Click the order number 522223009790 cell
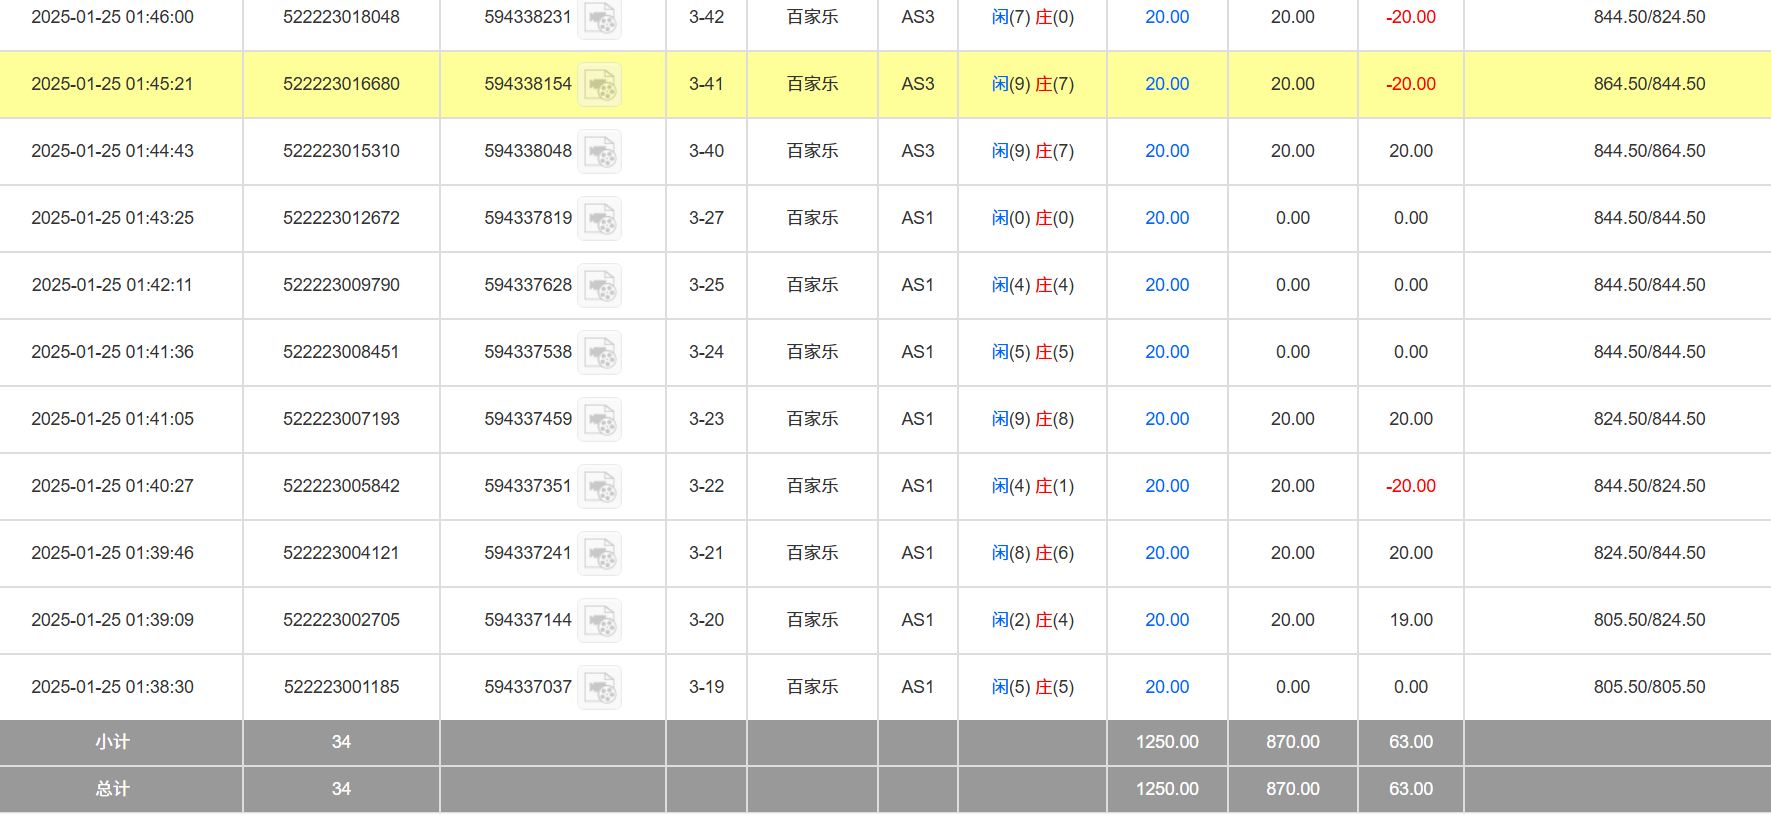This screenshot has width=1771, height=816. click(341, 285)
